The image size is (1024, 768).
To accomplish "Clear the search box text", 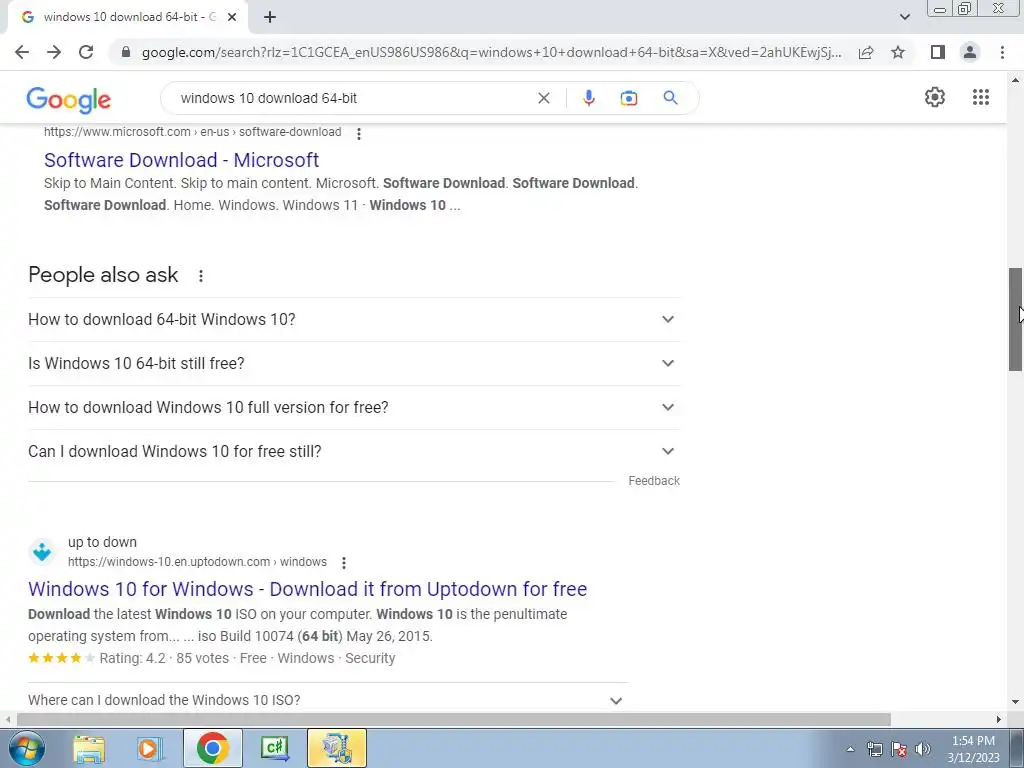I will click(543, 98).
